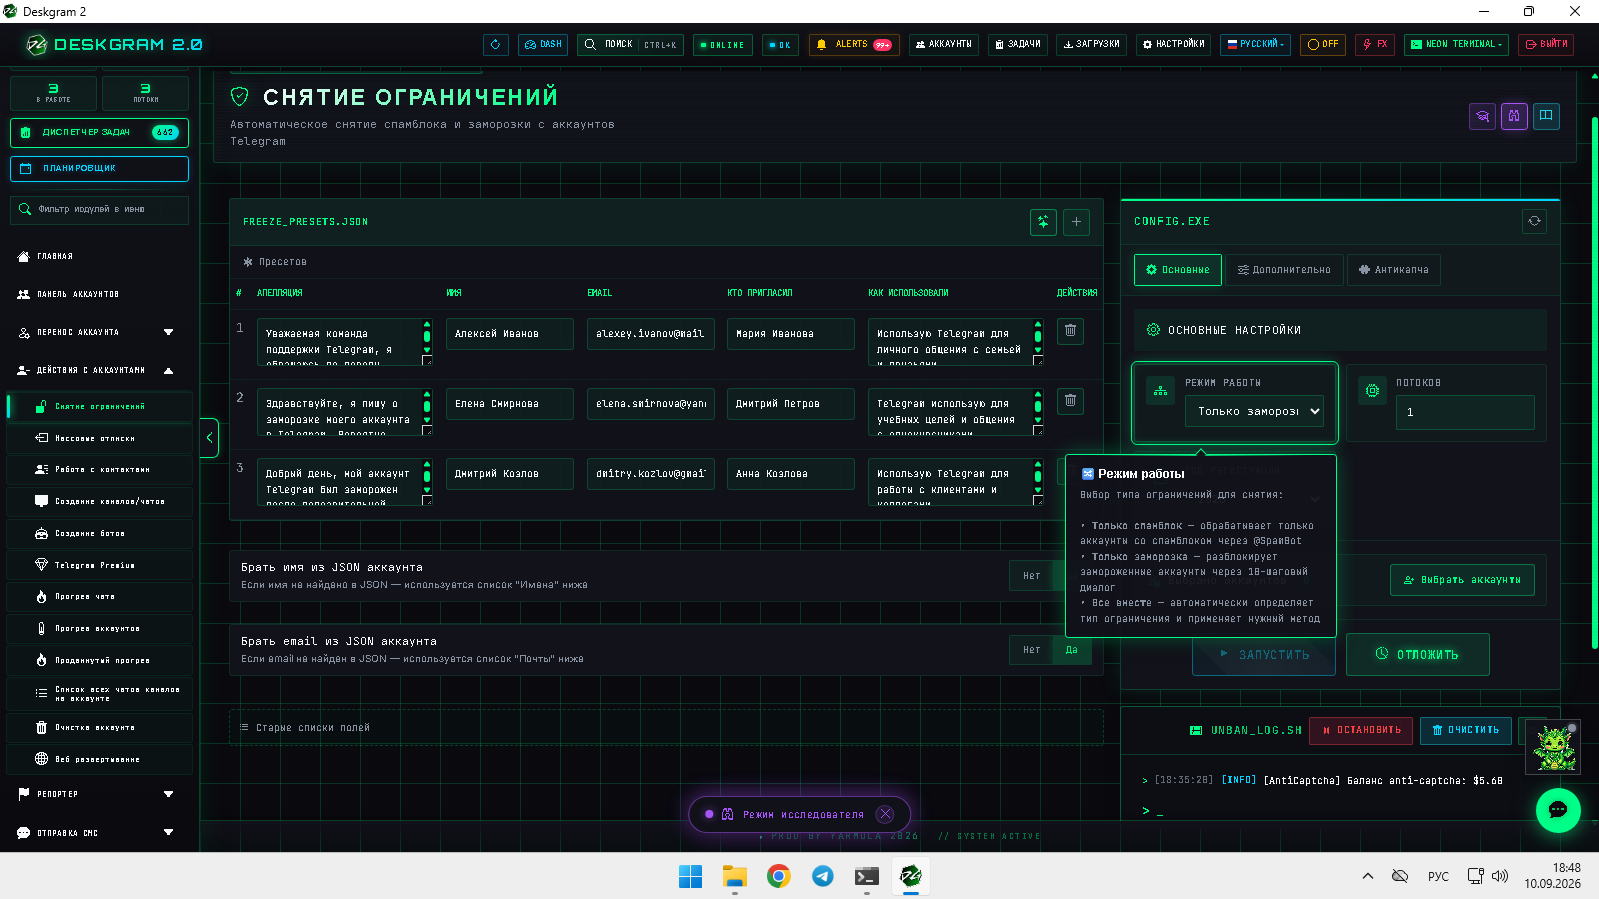Switch to the Антикапча tab
The height and width of the screenshot is (899, 1599).
[x=1393, y=270]
